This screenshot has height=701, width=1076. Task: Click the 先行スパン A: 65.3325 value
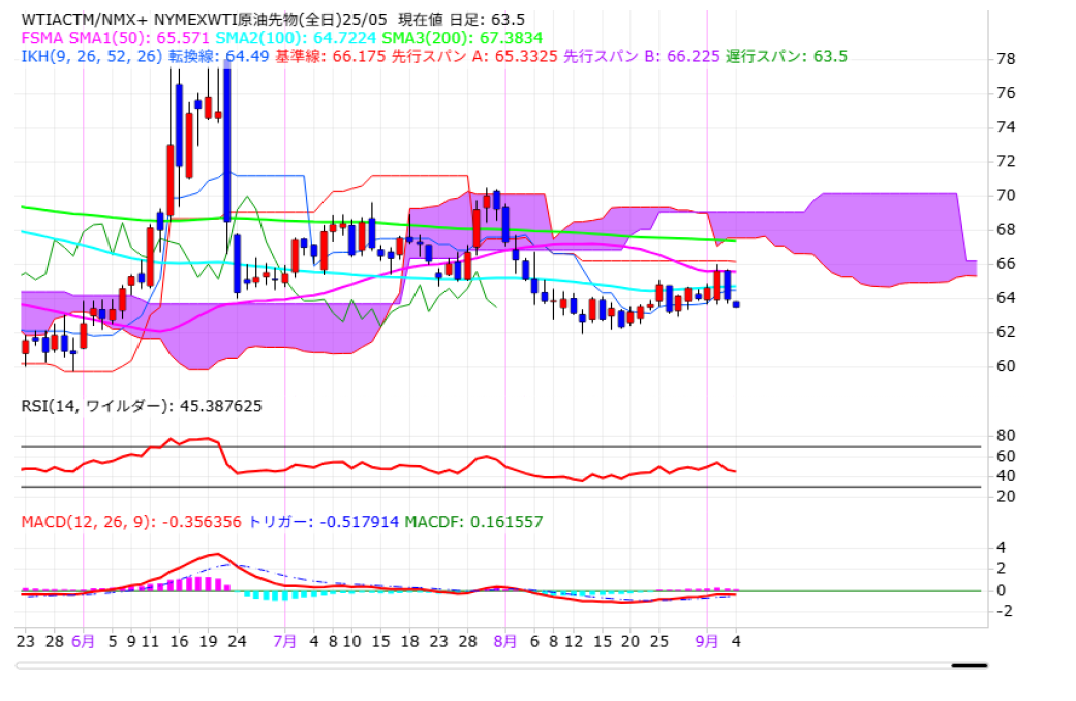[474, 56]
